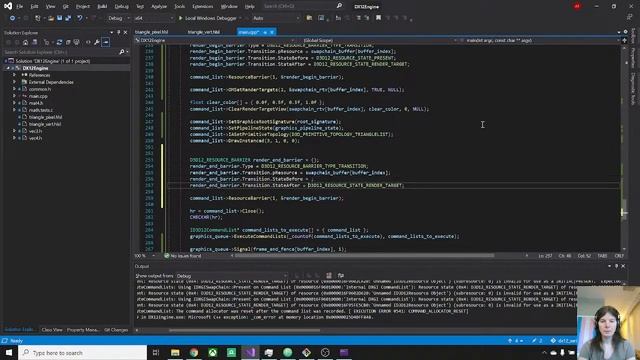
Task: Open the Debug menu
Action: pos(121,7)
